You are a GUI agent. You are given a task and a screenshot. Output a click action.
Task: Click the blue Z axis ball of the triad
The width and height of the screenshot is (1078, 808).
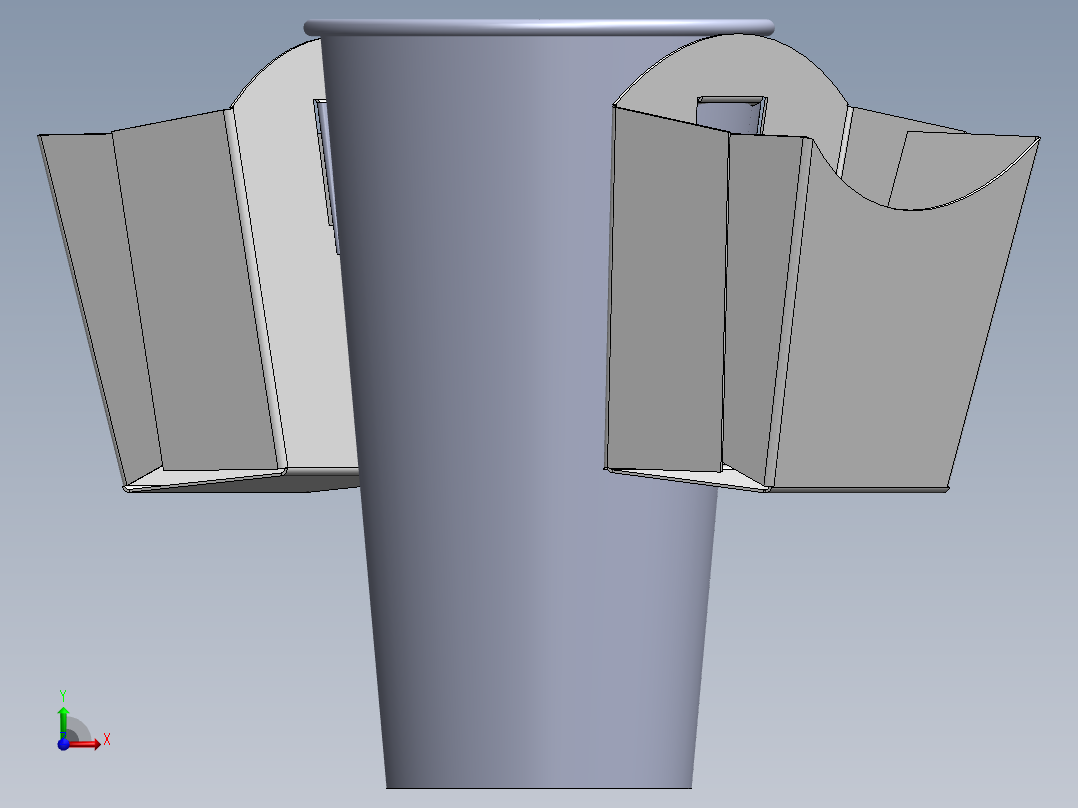click(63, 744)
